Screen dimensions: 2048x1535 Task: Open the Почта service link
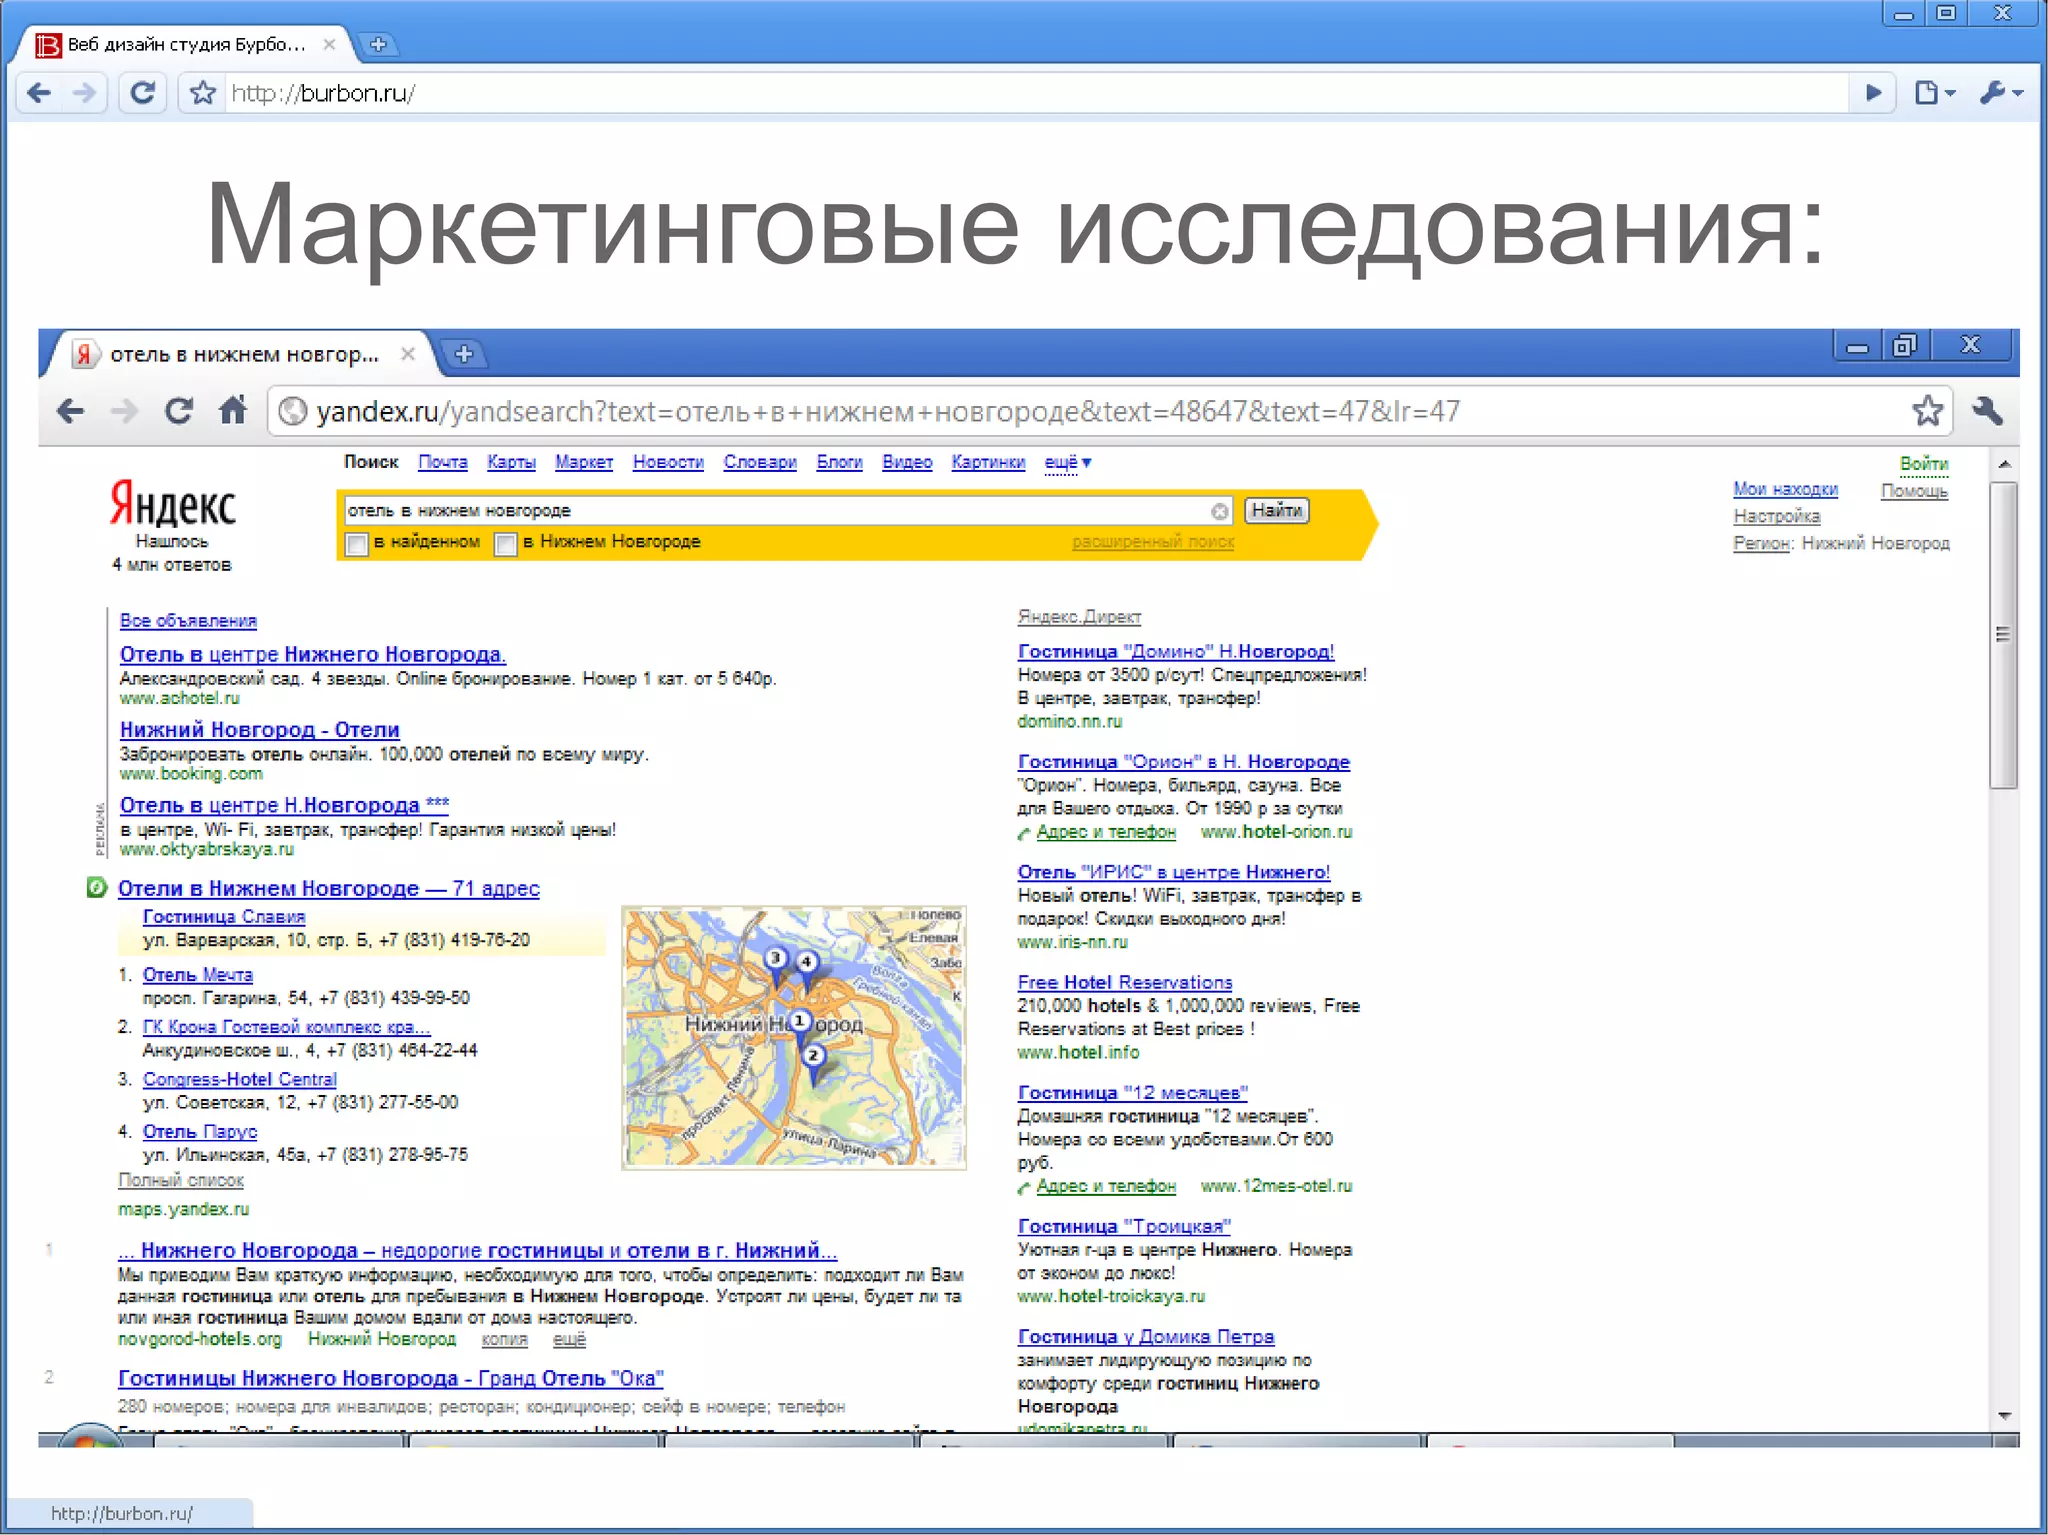(442, 462)
